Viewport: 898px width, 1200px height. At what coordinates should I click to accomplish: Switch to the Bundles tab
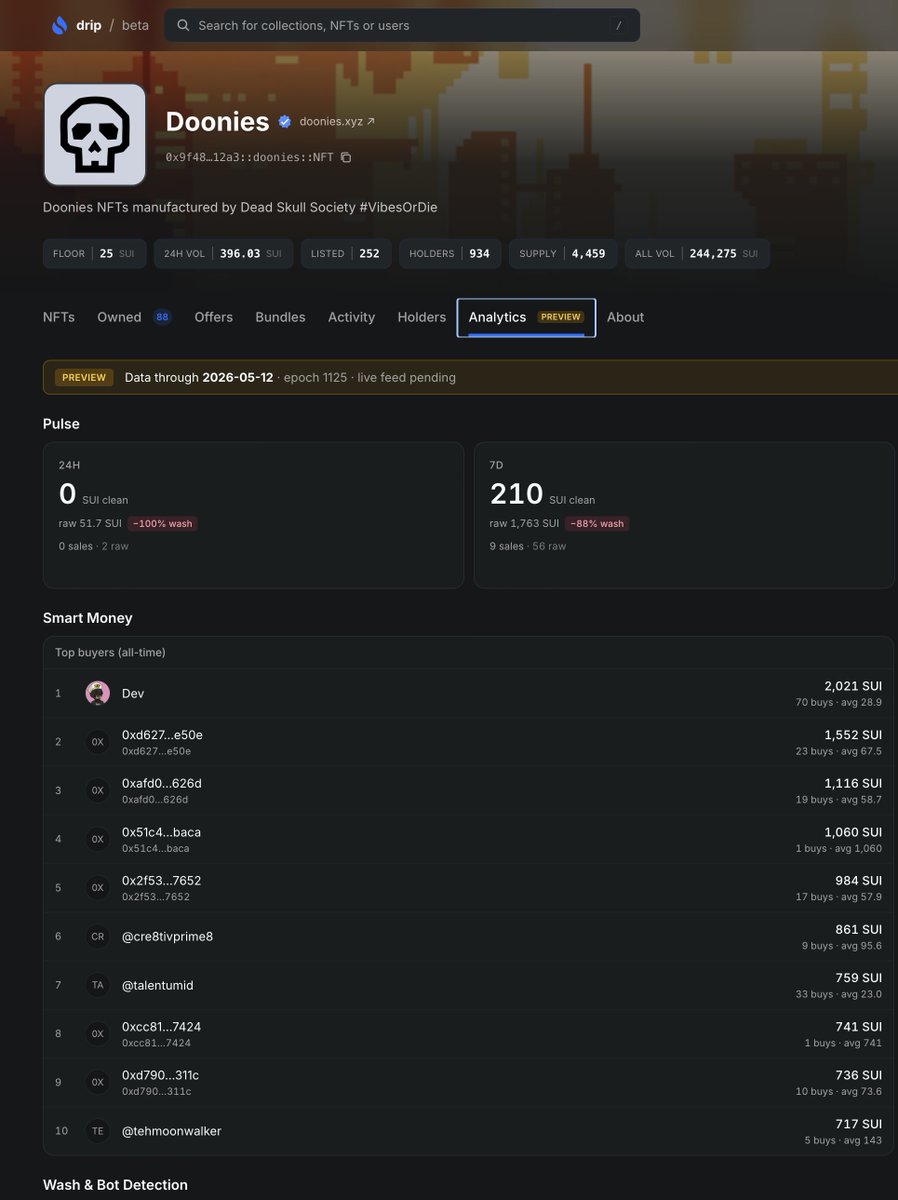tap(280, 317)
